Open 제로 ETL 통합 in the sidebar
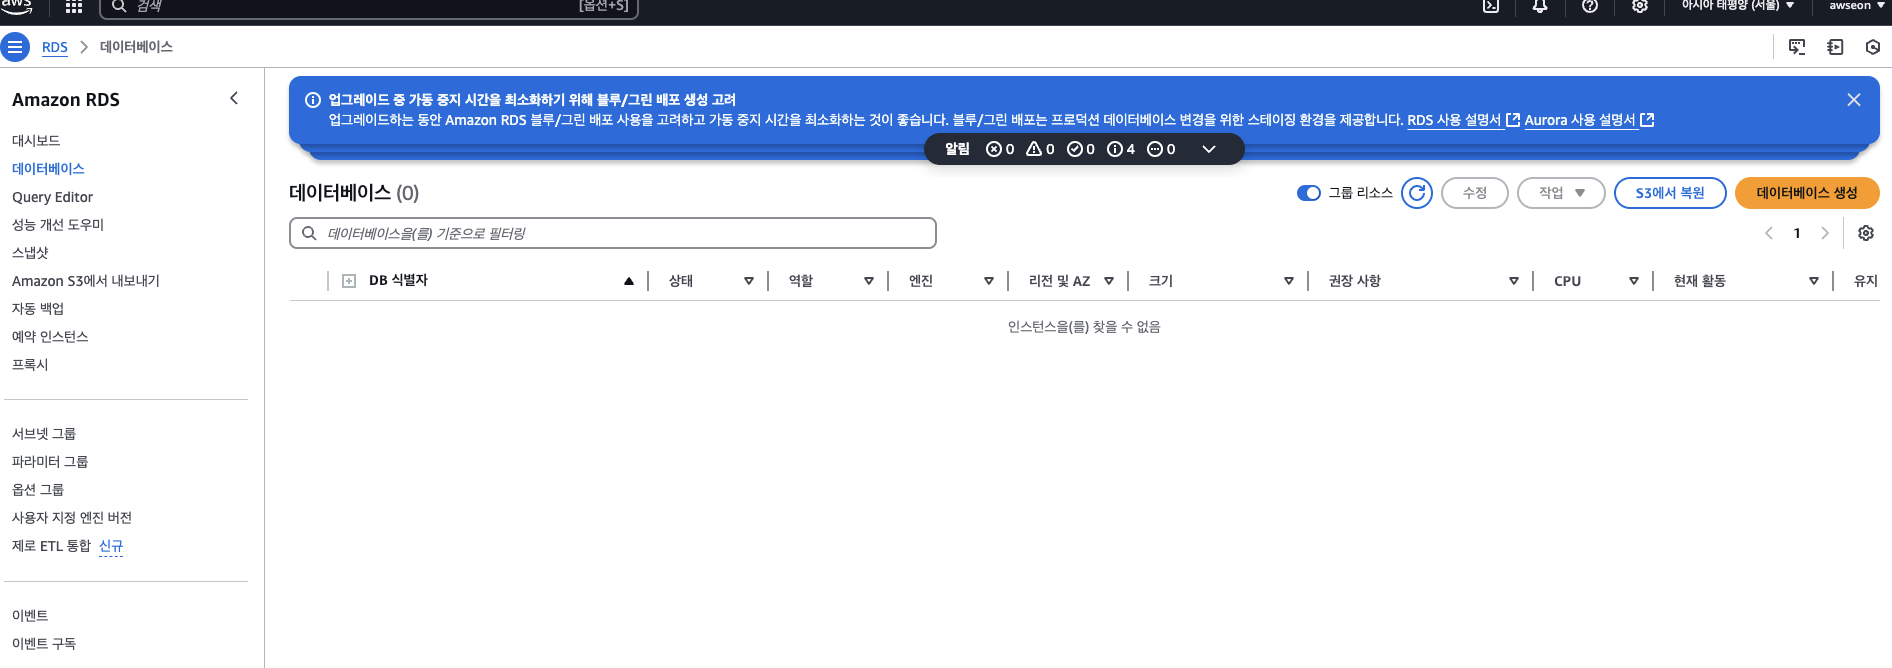 pos(51,546)
